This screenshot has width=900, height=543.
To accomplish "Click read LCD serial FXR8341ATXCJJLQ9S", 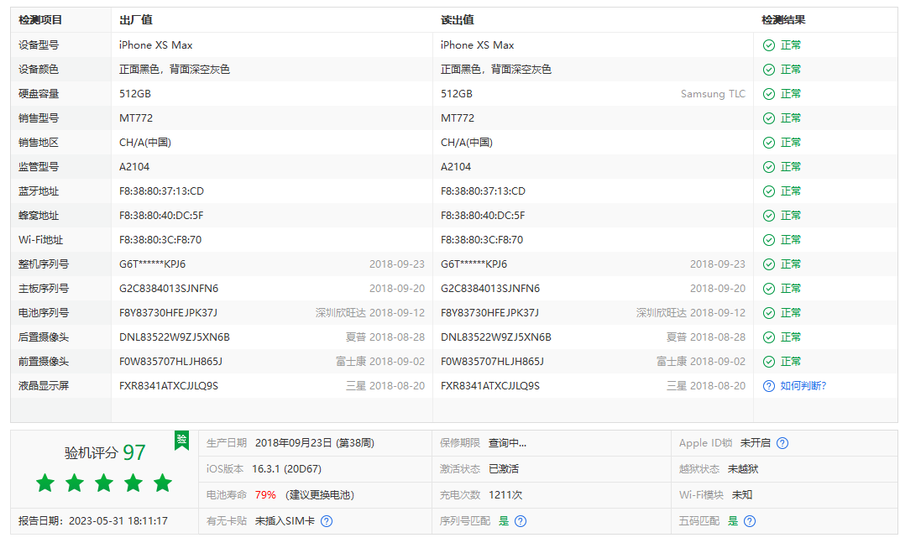I will (x=490, y=386).
